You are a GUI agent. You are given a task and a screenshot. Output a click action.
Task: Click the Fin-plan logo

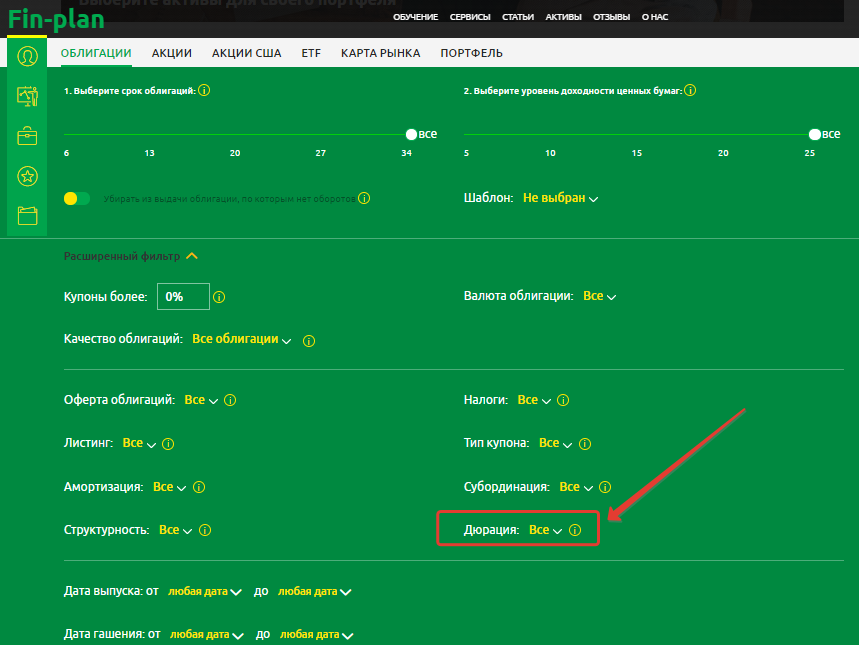tap(56, 19)
